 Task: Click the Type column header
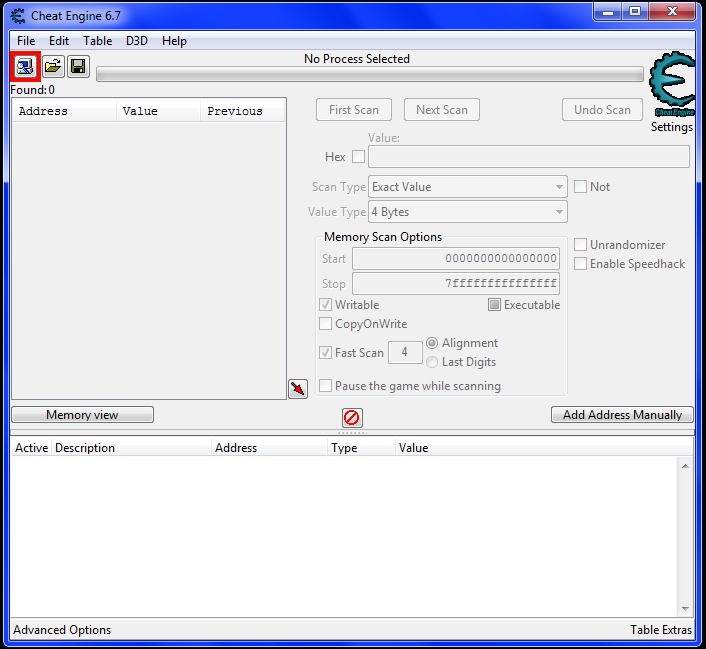[x=362, y=448]
